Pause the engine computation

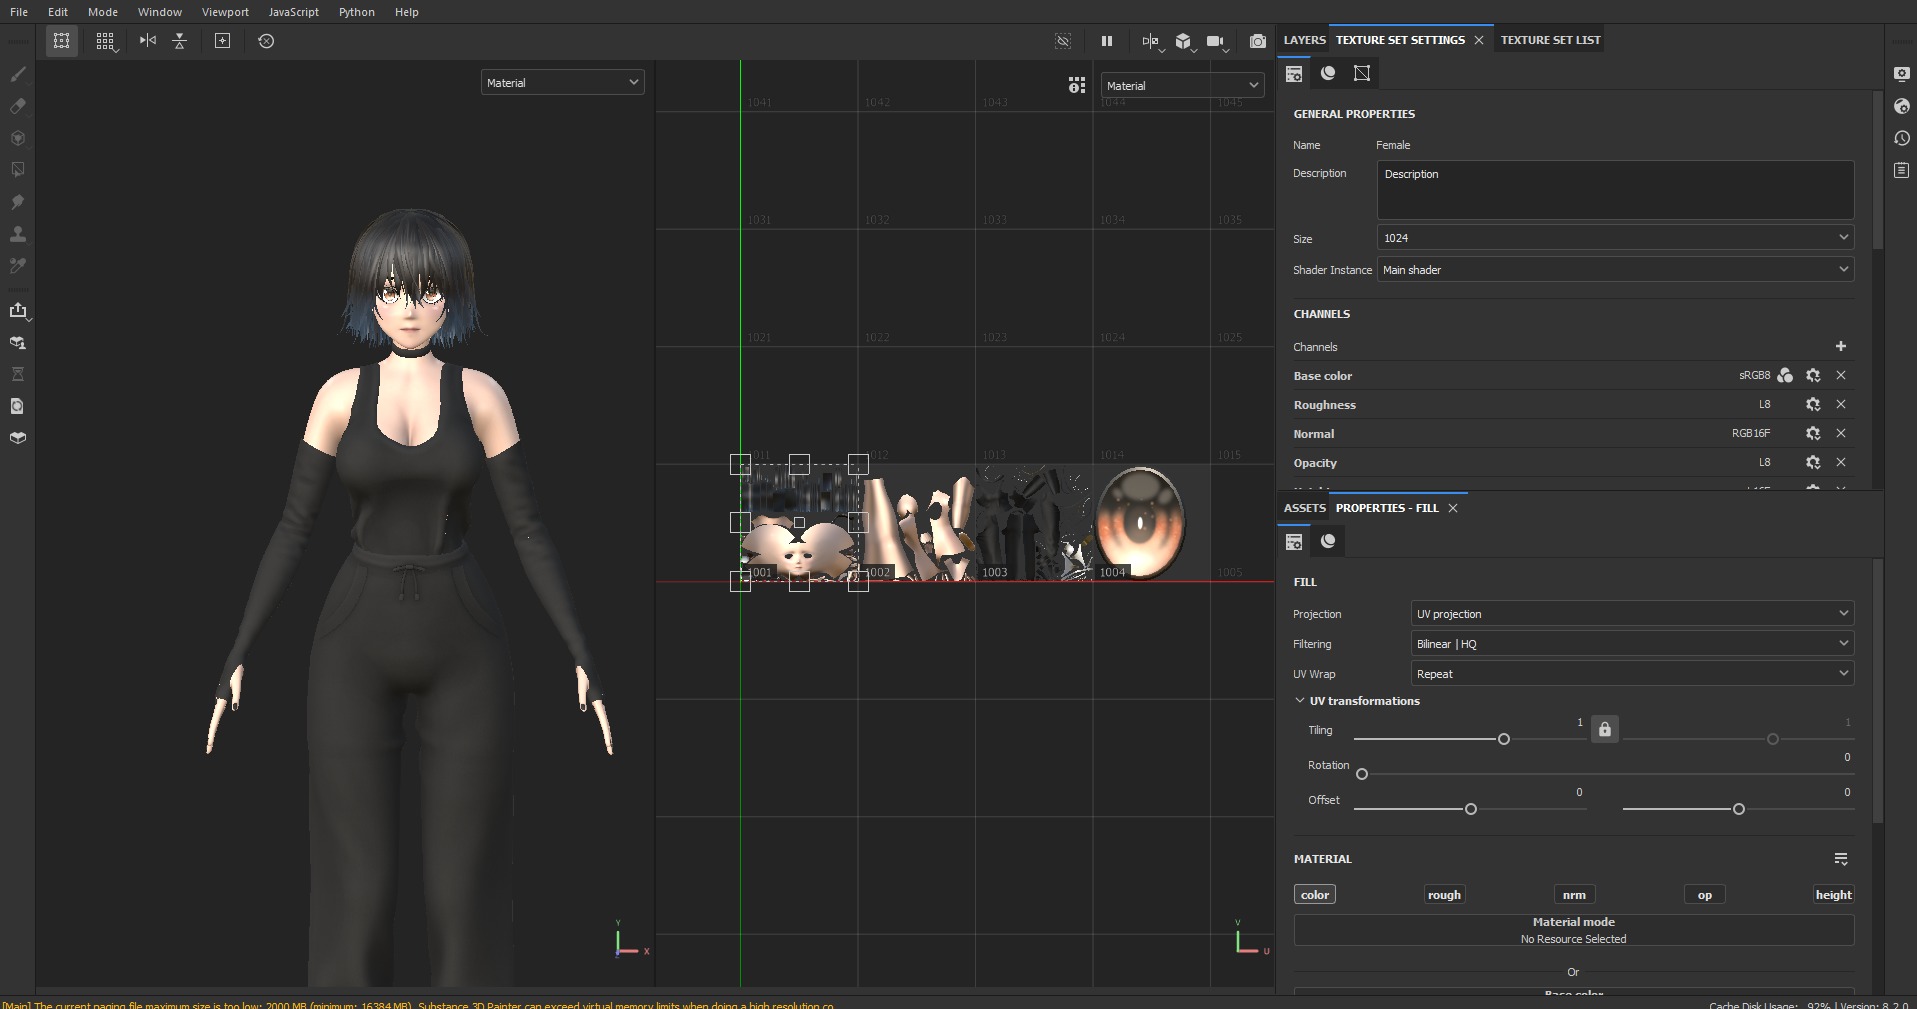(1107, 41)
